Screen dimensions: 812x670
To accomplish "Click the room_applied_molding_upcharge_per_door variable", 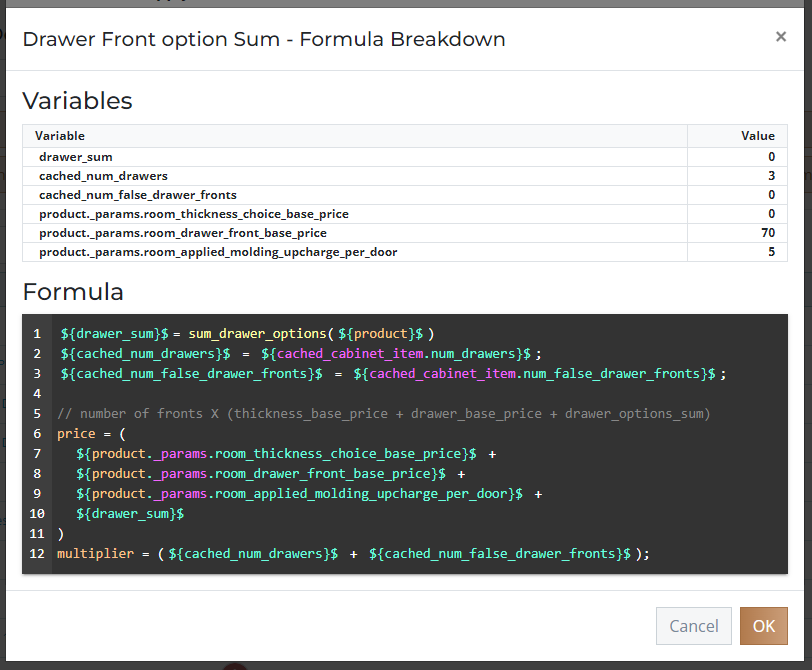I will tap(218, 252).
